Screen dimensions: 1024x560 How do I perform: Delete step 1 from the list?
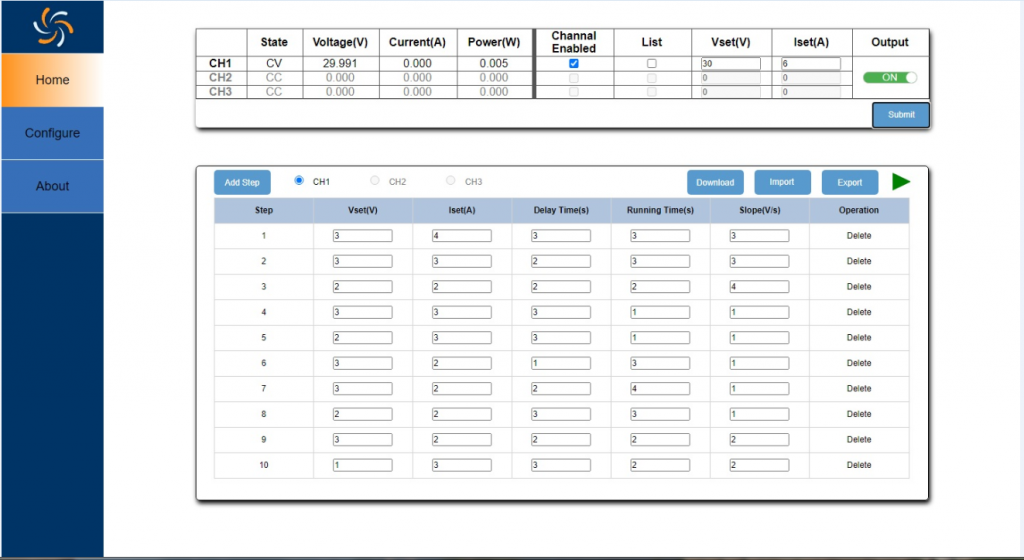[x=858, y=236]
